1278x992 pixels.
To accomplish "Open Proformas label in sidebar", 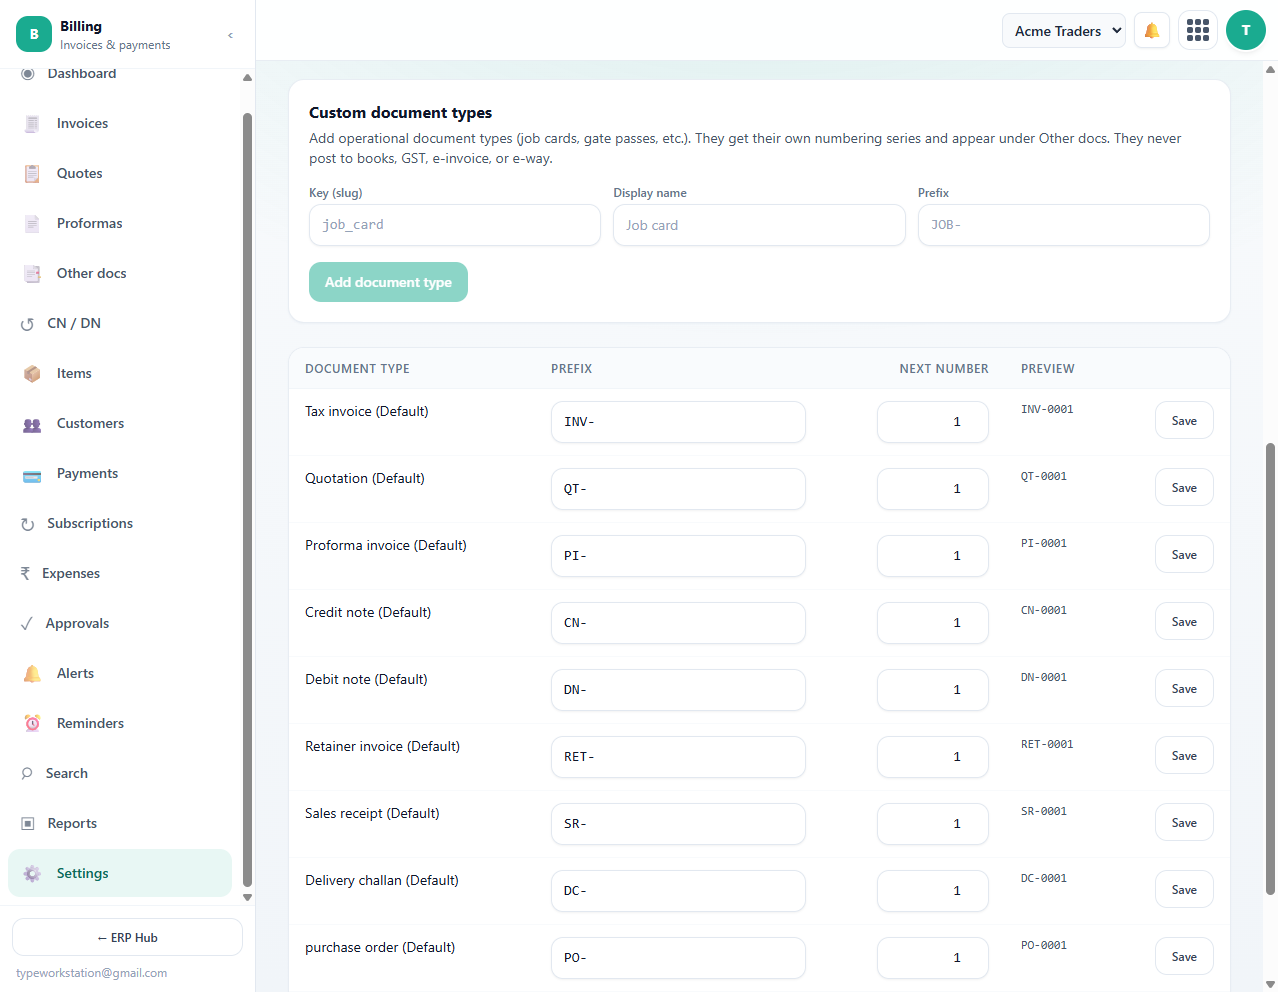I will pyautogui.click(x=90, y=224).
